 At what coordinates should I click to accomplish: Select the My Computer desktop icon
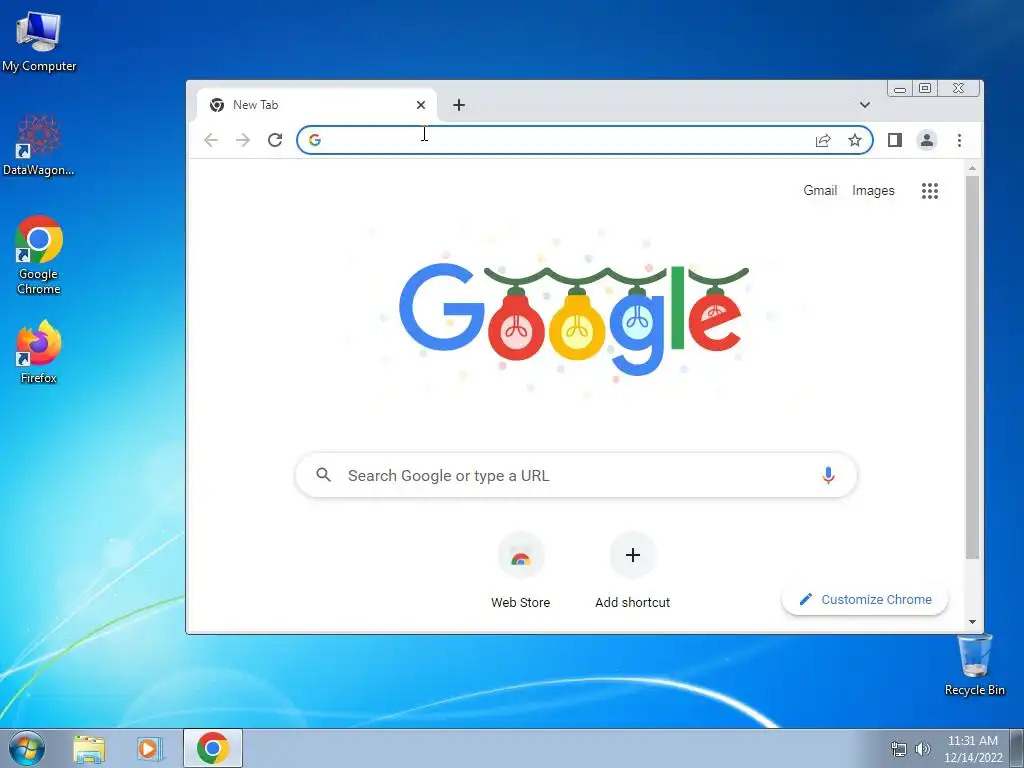pyautogui.click(x=39, y=40)
